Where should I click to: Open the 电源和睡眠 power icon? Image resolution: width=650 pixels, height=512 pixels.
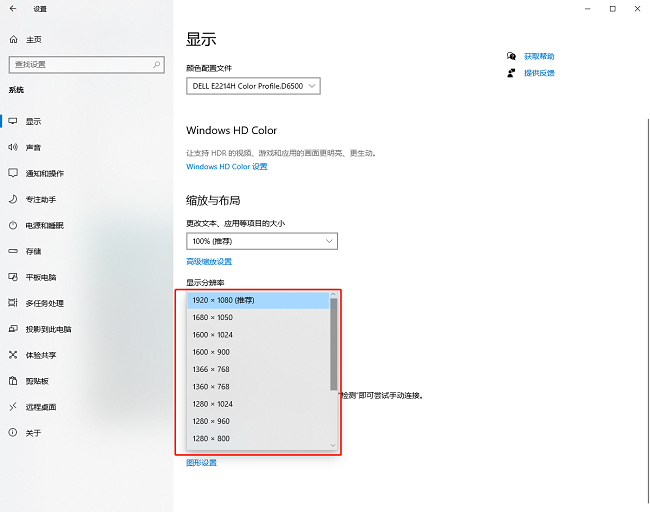click(x=13, y=225)
